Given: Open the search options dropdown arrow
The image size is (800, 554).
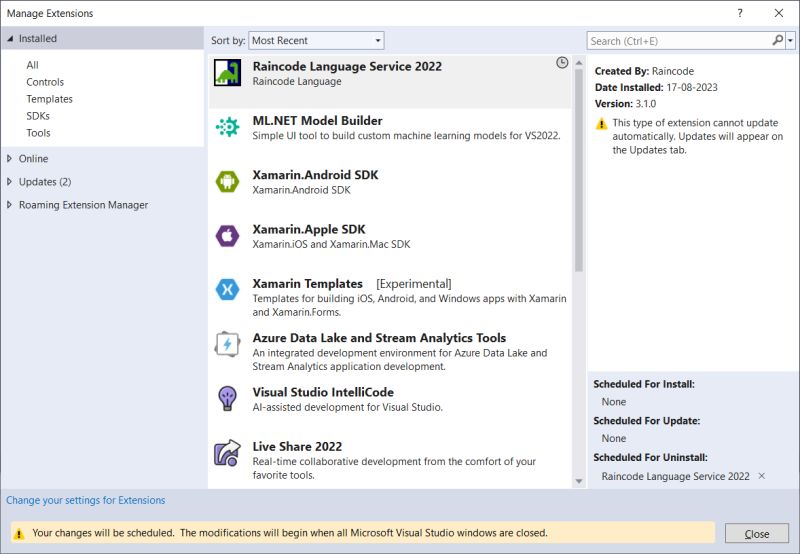Looking at the screenshot, I should 790,40.
